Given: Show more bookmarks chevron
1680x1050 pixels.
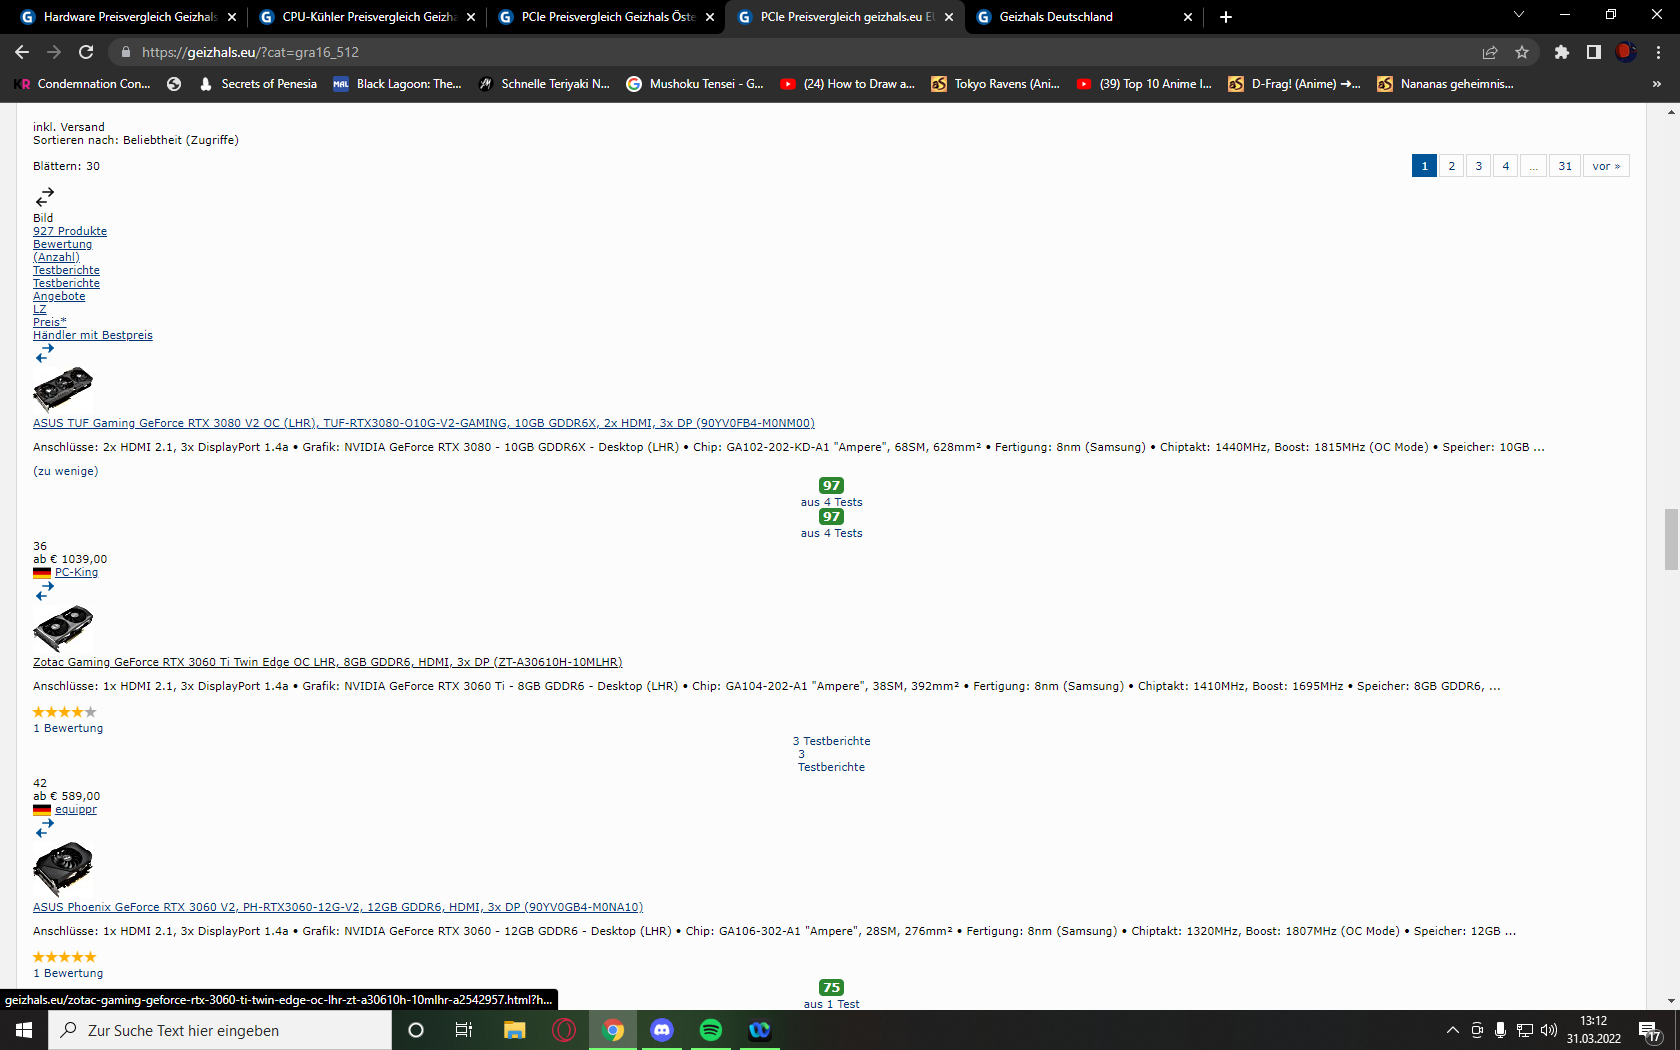Looking at the screenshot, I should pos(1657,84).
